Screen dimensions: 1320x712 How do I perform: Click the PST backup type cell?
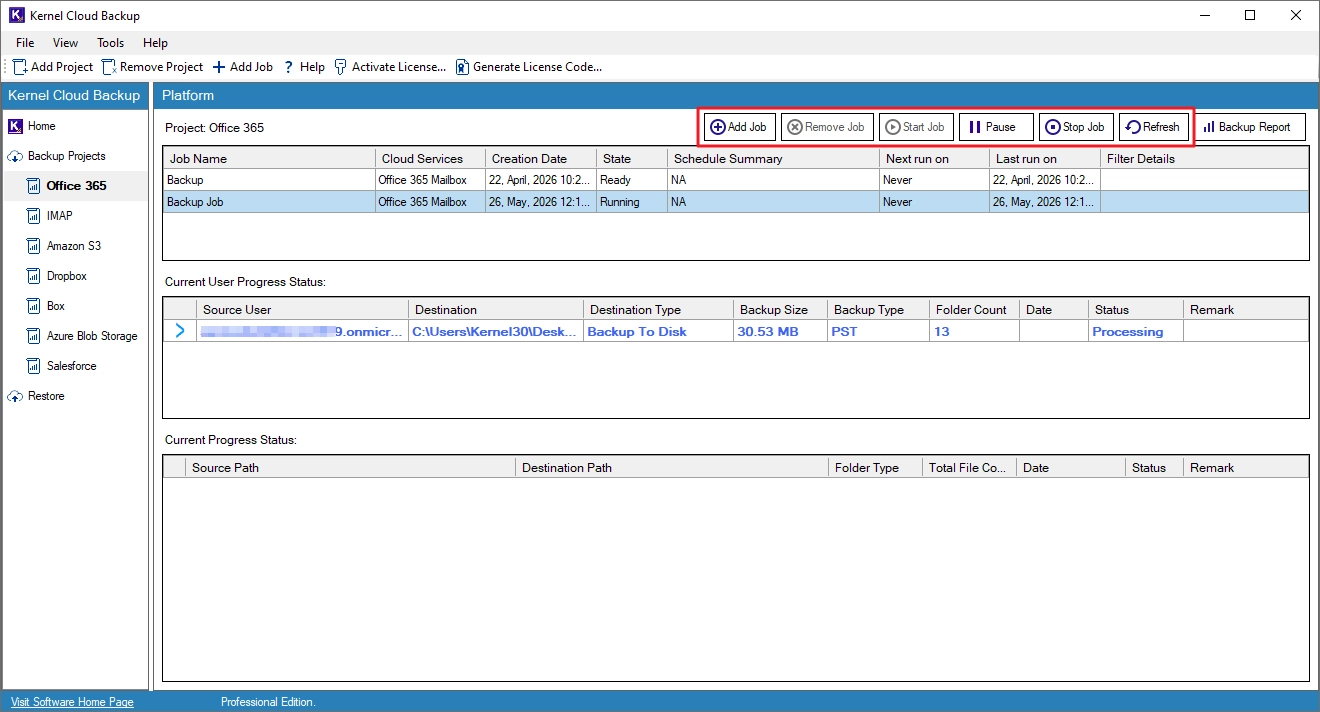878,331
